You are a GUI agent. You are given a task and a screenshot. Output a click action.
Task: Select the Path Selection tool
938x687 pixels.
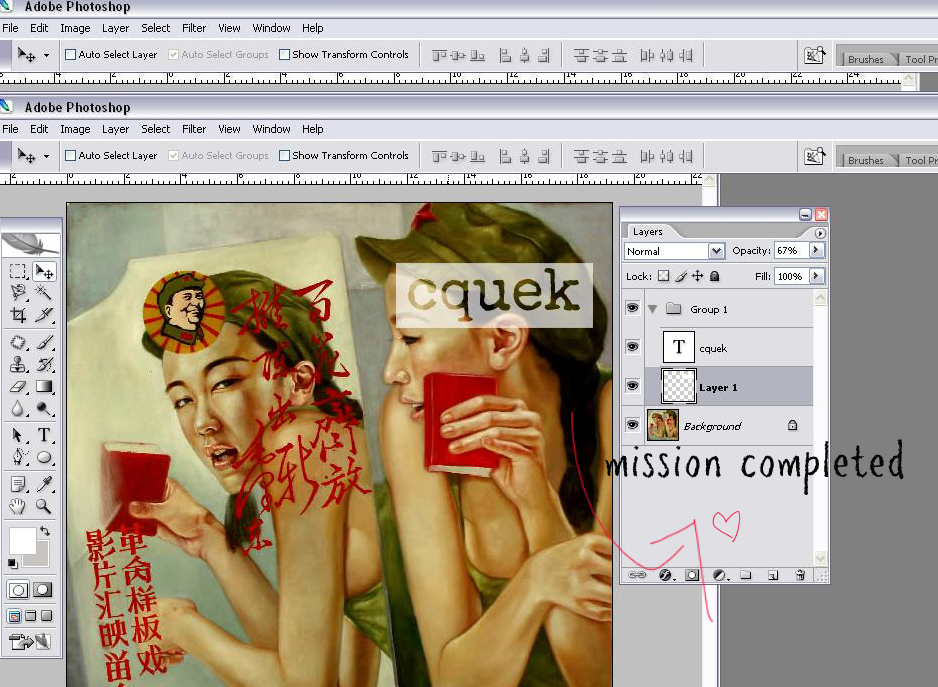click(x=19, y=435)
